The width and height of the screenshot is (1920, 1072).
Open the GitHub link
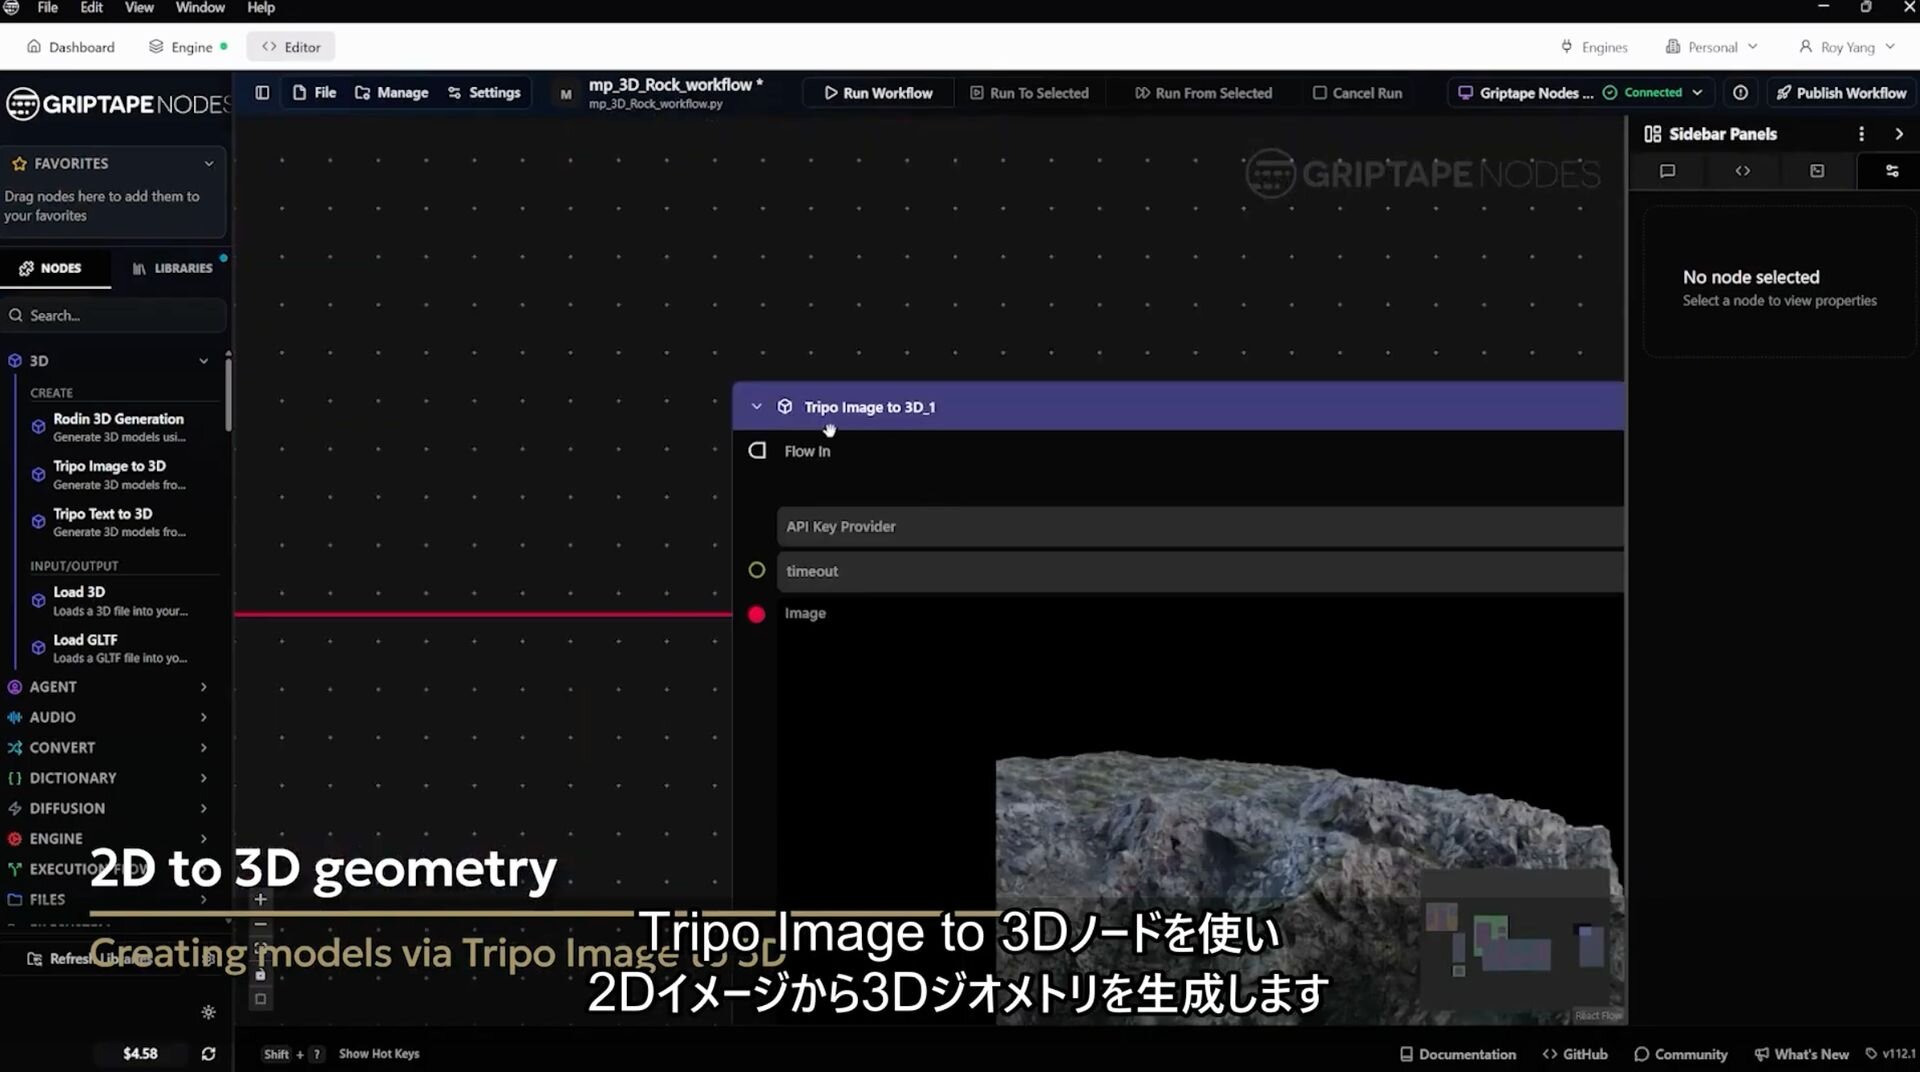click(x=1575, y=1054)
